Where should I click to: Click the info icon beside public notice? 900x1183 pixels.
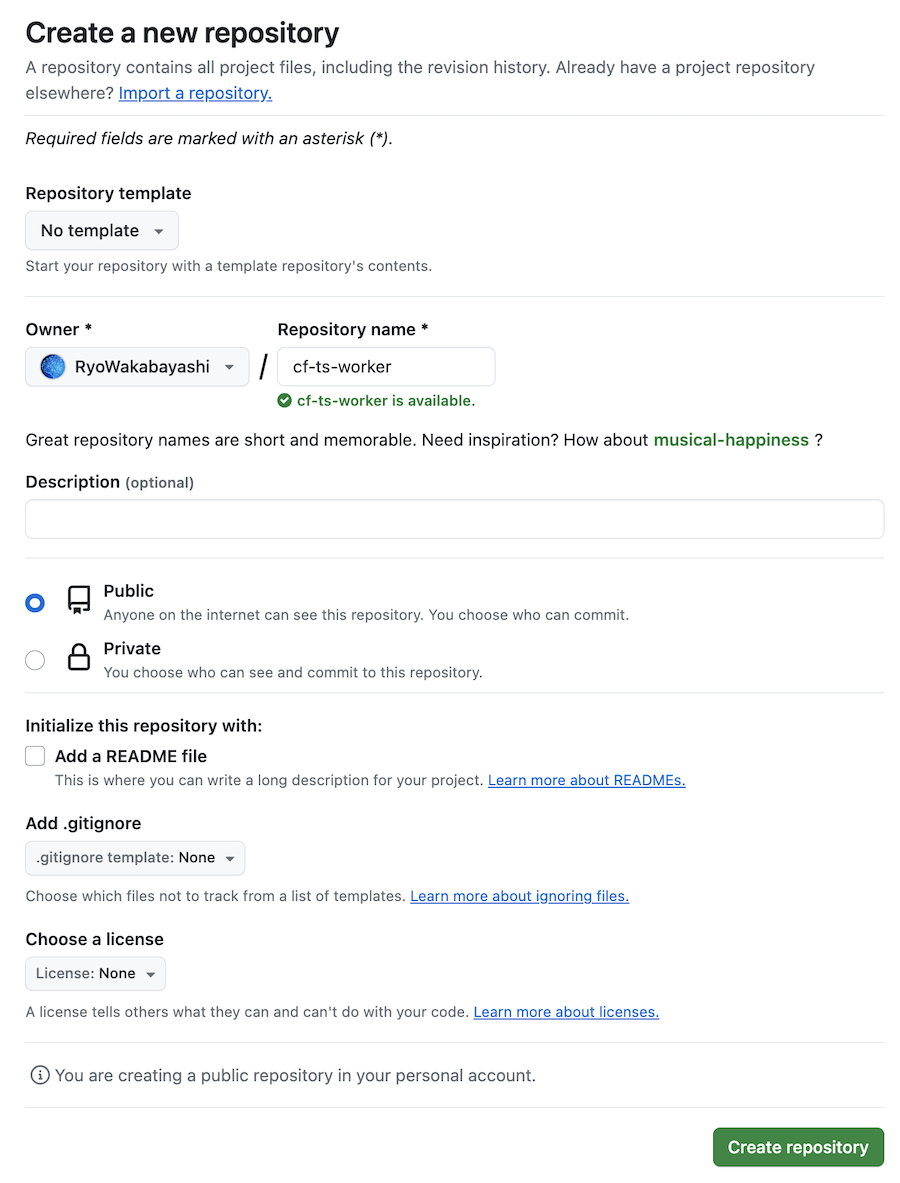pyautogui.click(x=39, y=1076)
